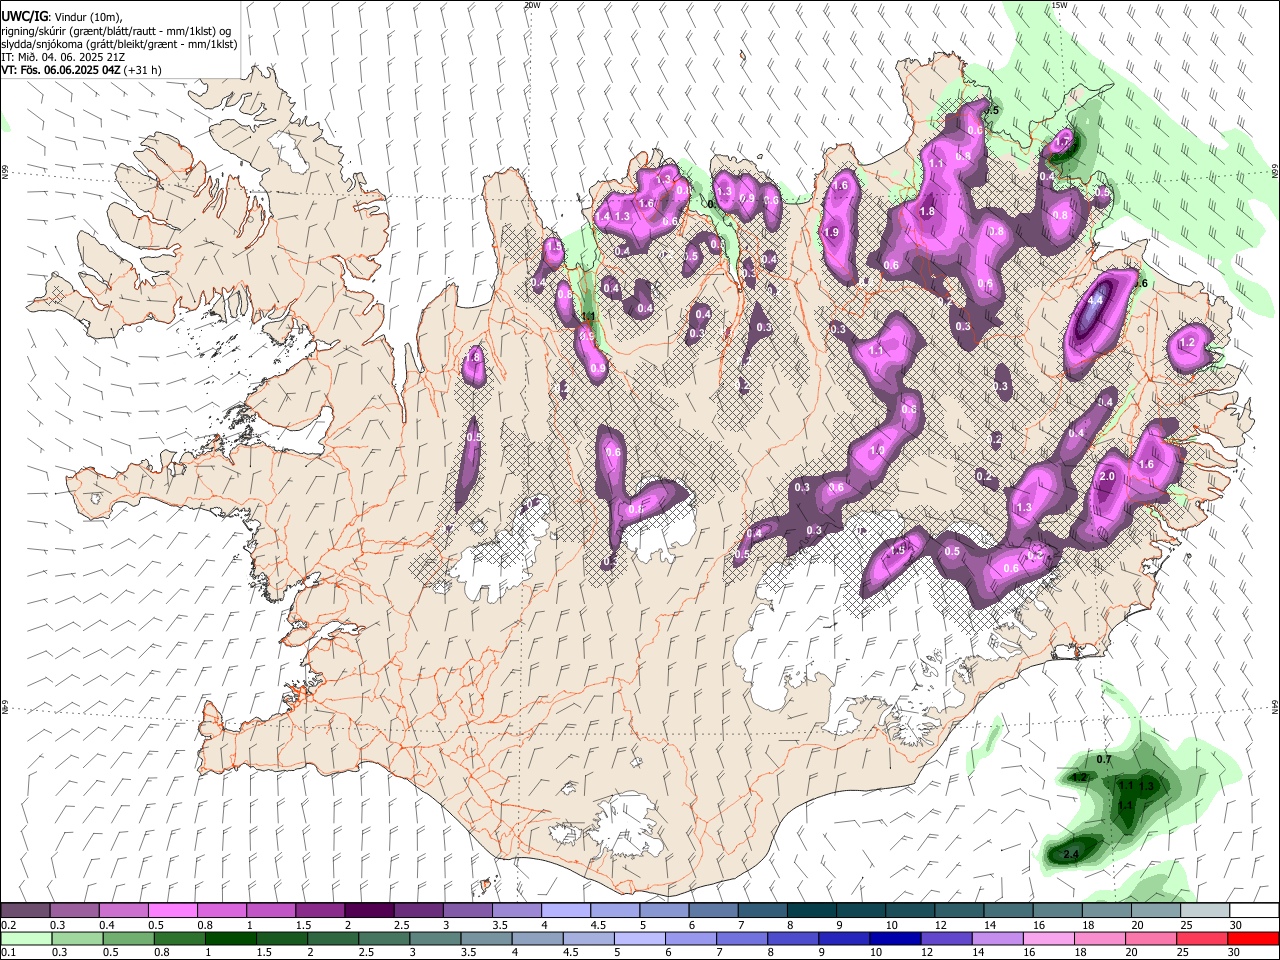This screenshot has height=960, width=1280.
Task: Pick the darkest purple 2 snow legend swatch
Action: point(368,911)
